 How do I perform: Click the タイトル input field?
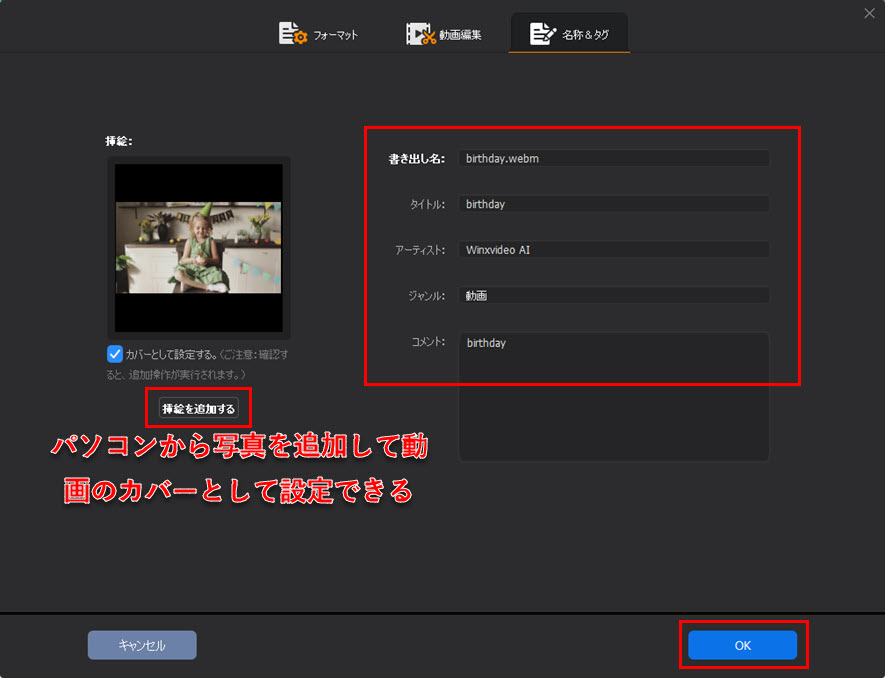(614, 204)
